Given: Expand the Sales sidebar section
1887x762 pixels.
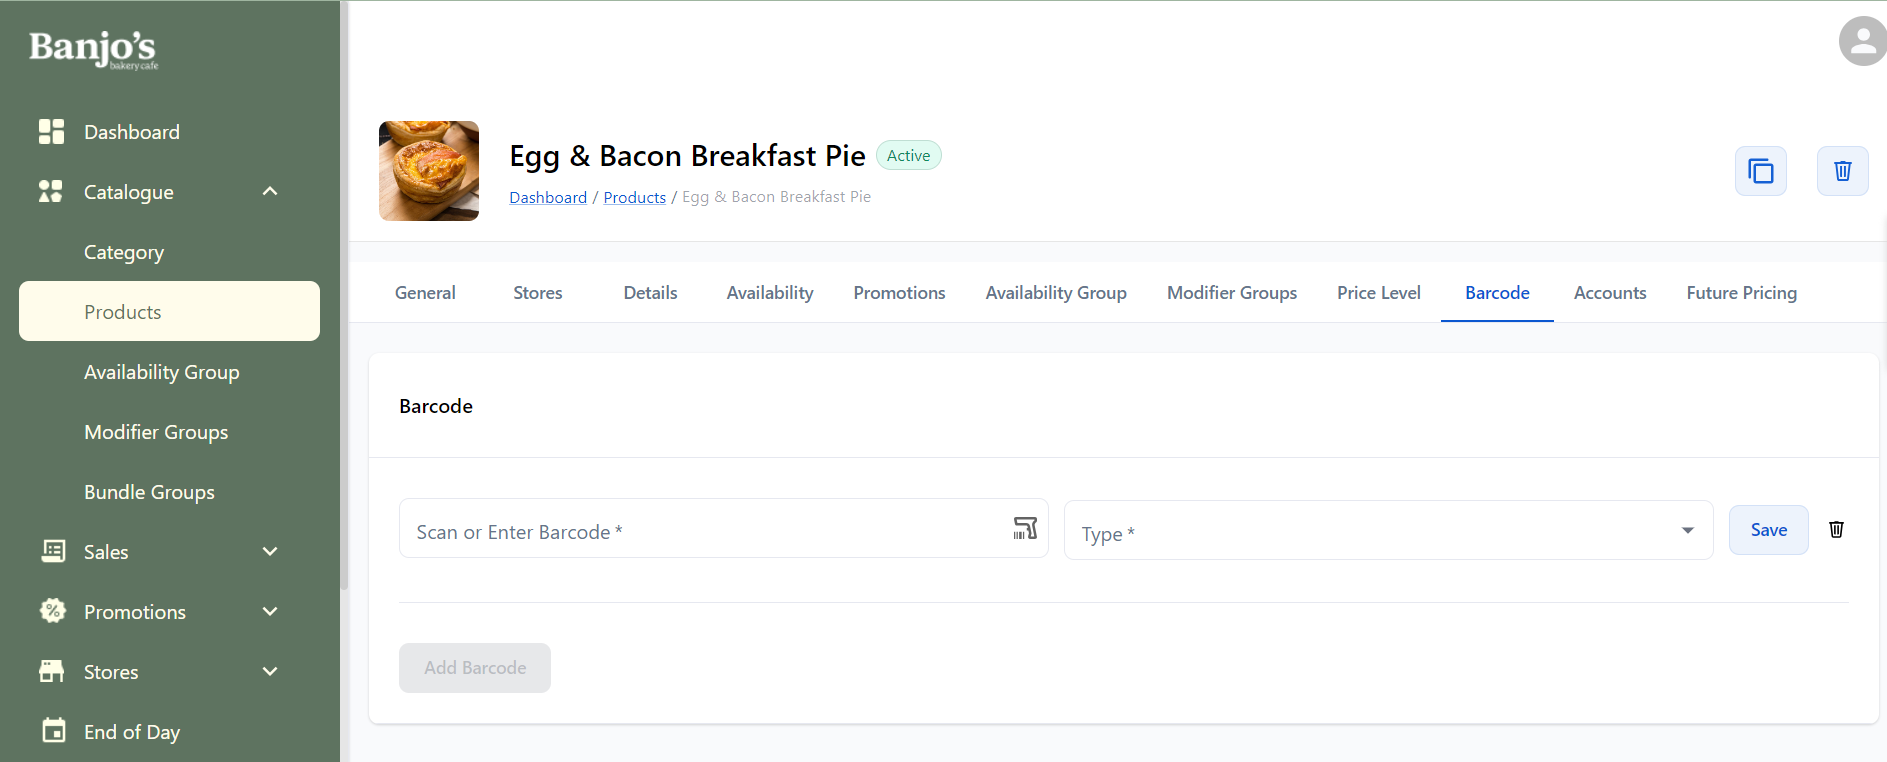Looking at the screenshot, I should tap(270, 551).
